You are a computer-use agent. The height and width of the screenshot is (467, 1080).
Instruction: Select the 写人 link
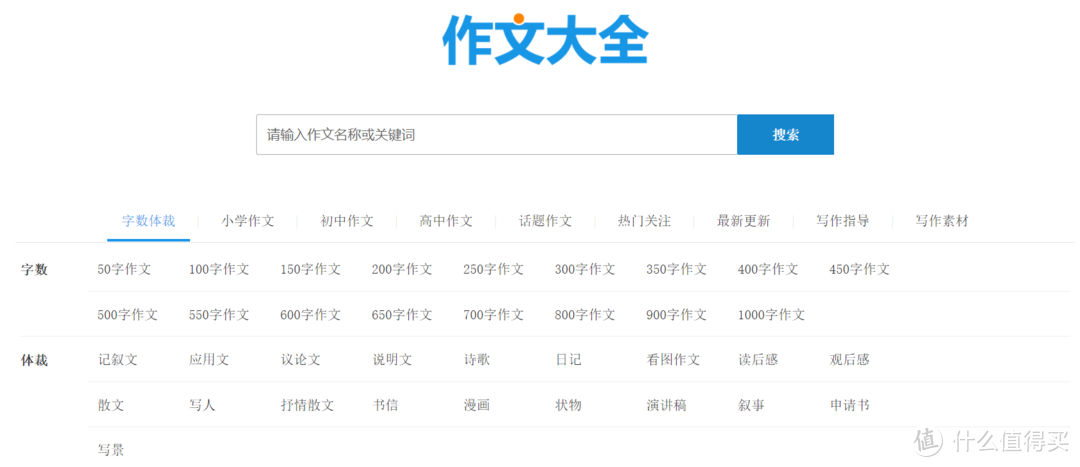pyautogui.click(x=202, y=405)
